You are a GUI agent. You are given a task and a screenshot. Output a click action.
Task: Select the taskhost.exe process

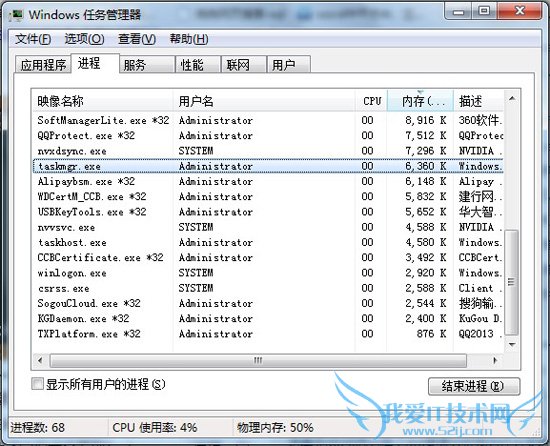pos(269,242)
